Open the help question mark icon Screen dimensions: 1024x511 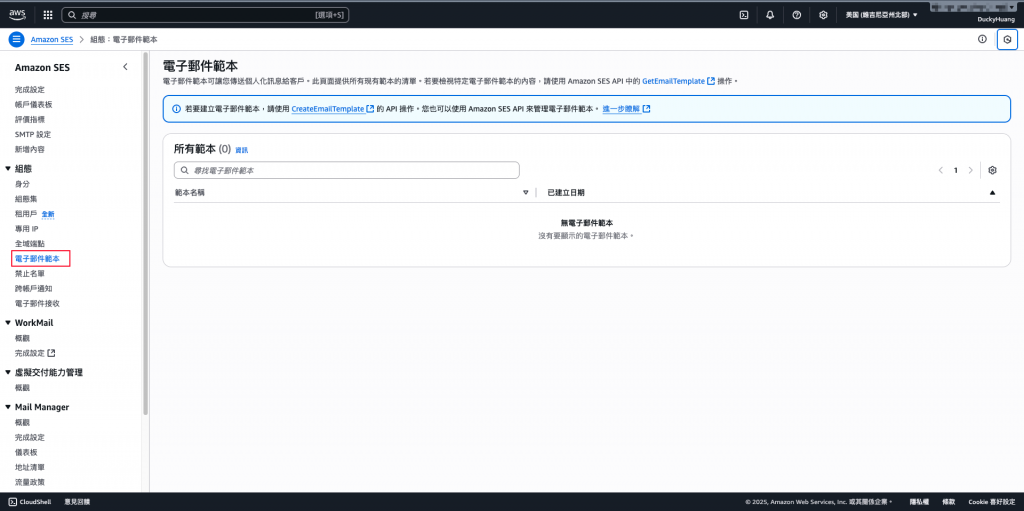[x=797, y=14]
